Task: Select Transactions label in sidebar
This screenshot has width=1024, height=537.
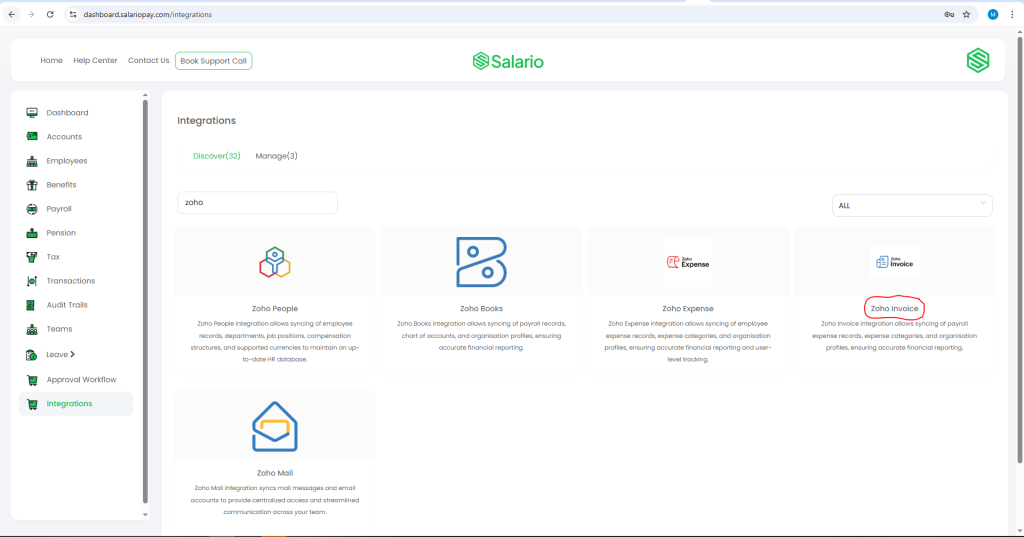Action: (x=71, y=281)
